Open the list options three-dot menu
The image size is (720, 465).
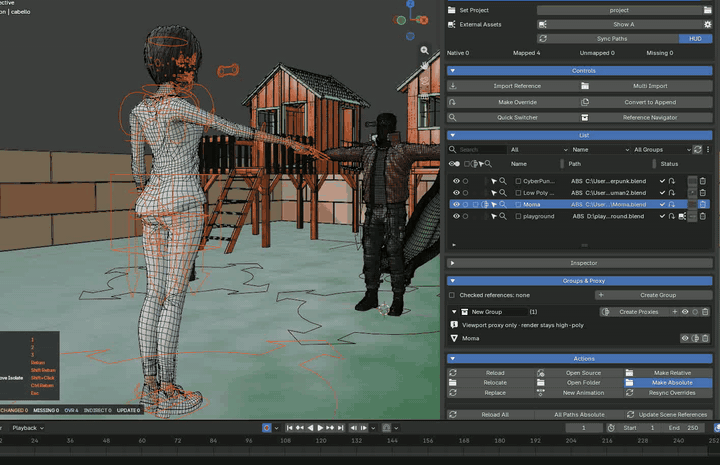(x=708, y=150)
